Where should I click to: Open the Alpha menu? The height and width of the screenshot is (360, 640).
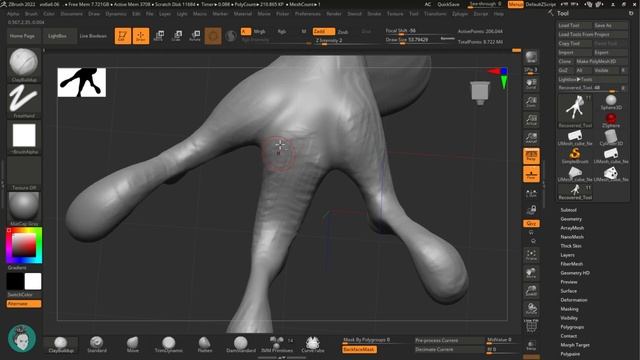[x=13, y=13]
